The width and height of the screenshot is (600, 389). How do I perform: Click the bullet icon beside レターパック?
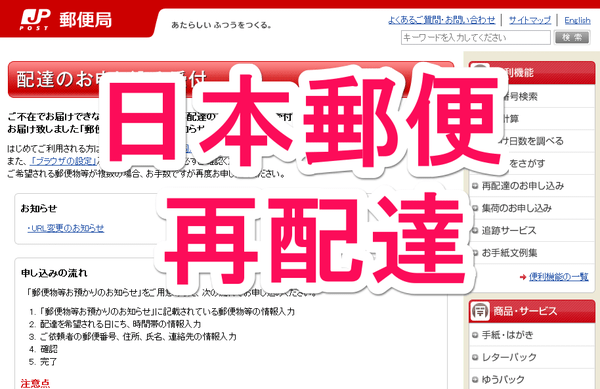(475, 358)
